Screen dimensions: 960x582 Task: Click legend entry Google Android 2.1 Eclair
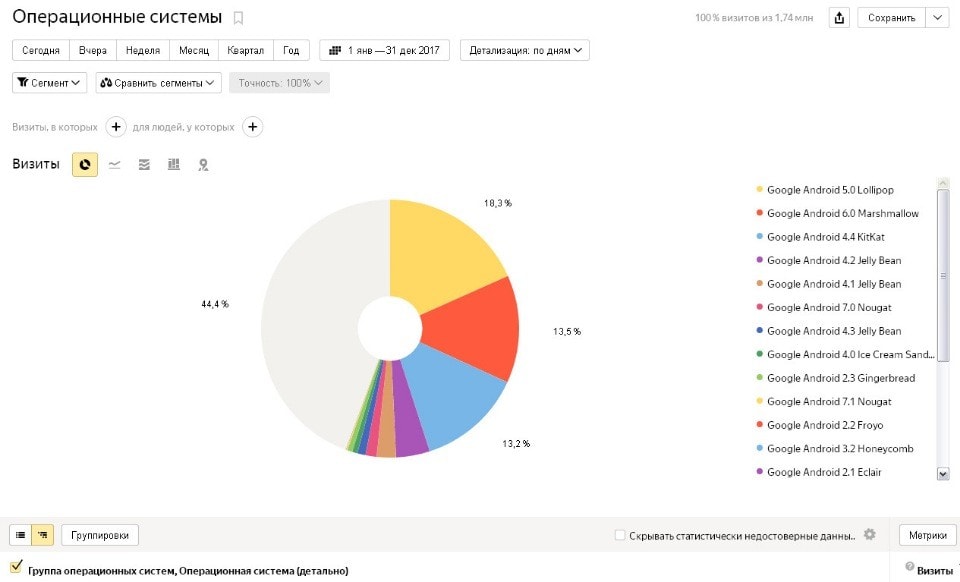pos(824,472)
